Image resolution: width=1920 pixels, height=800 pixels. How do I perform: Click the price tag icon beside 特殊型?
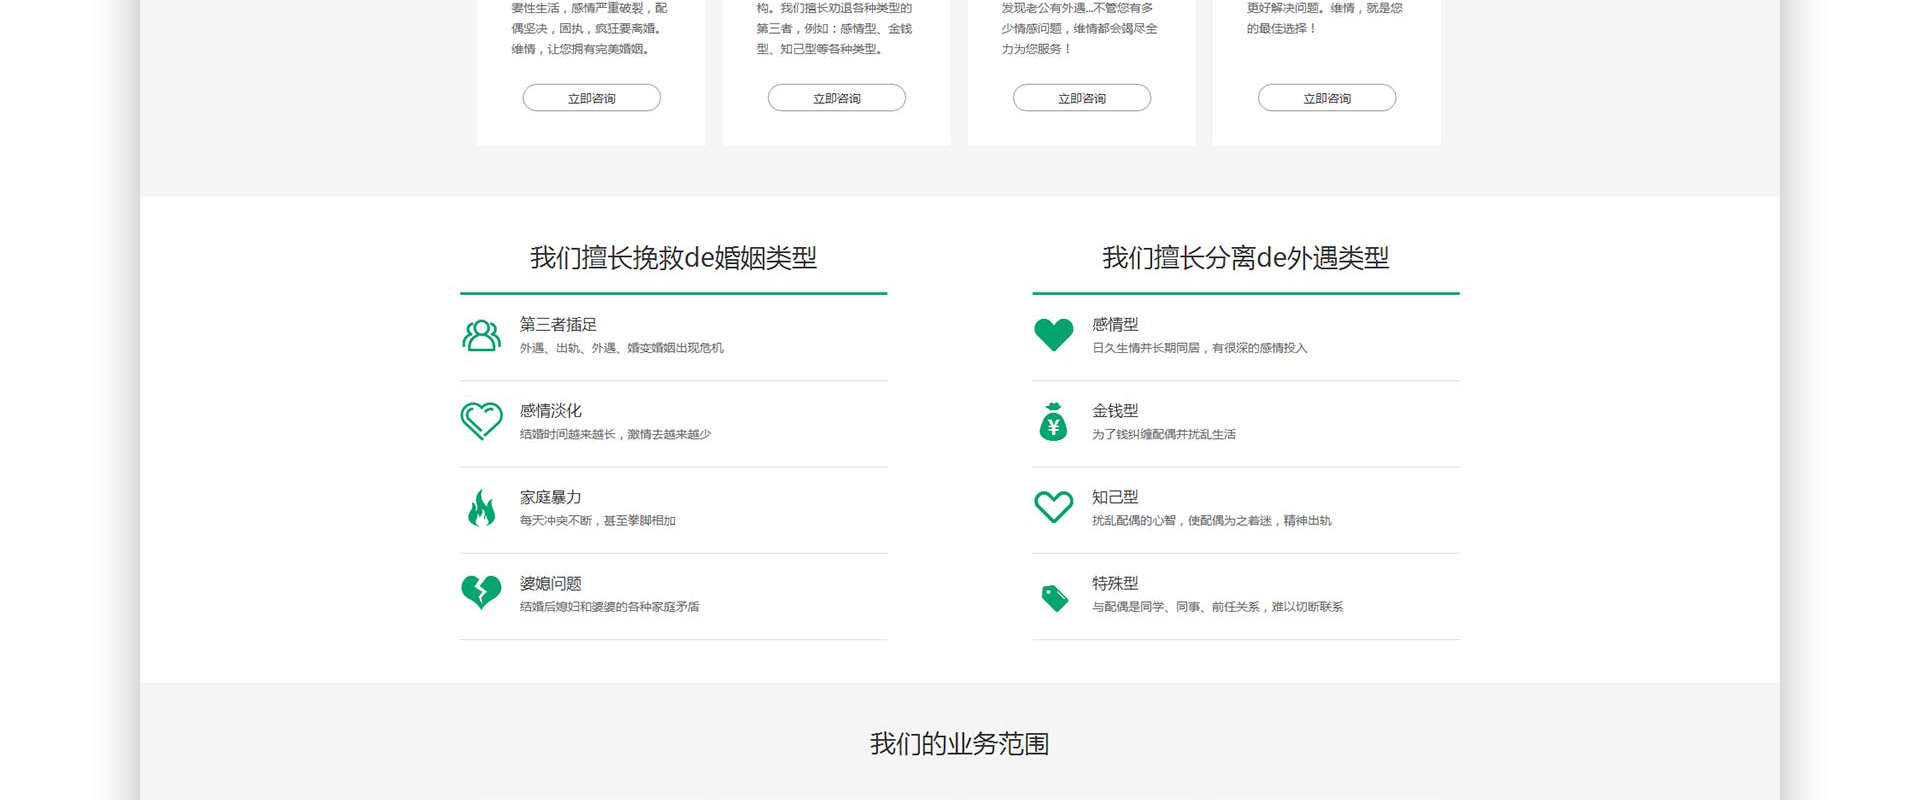click(1054, 598)
